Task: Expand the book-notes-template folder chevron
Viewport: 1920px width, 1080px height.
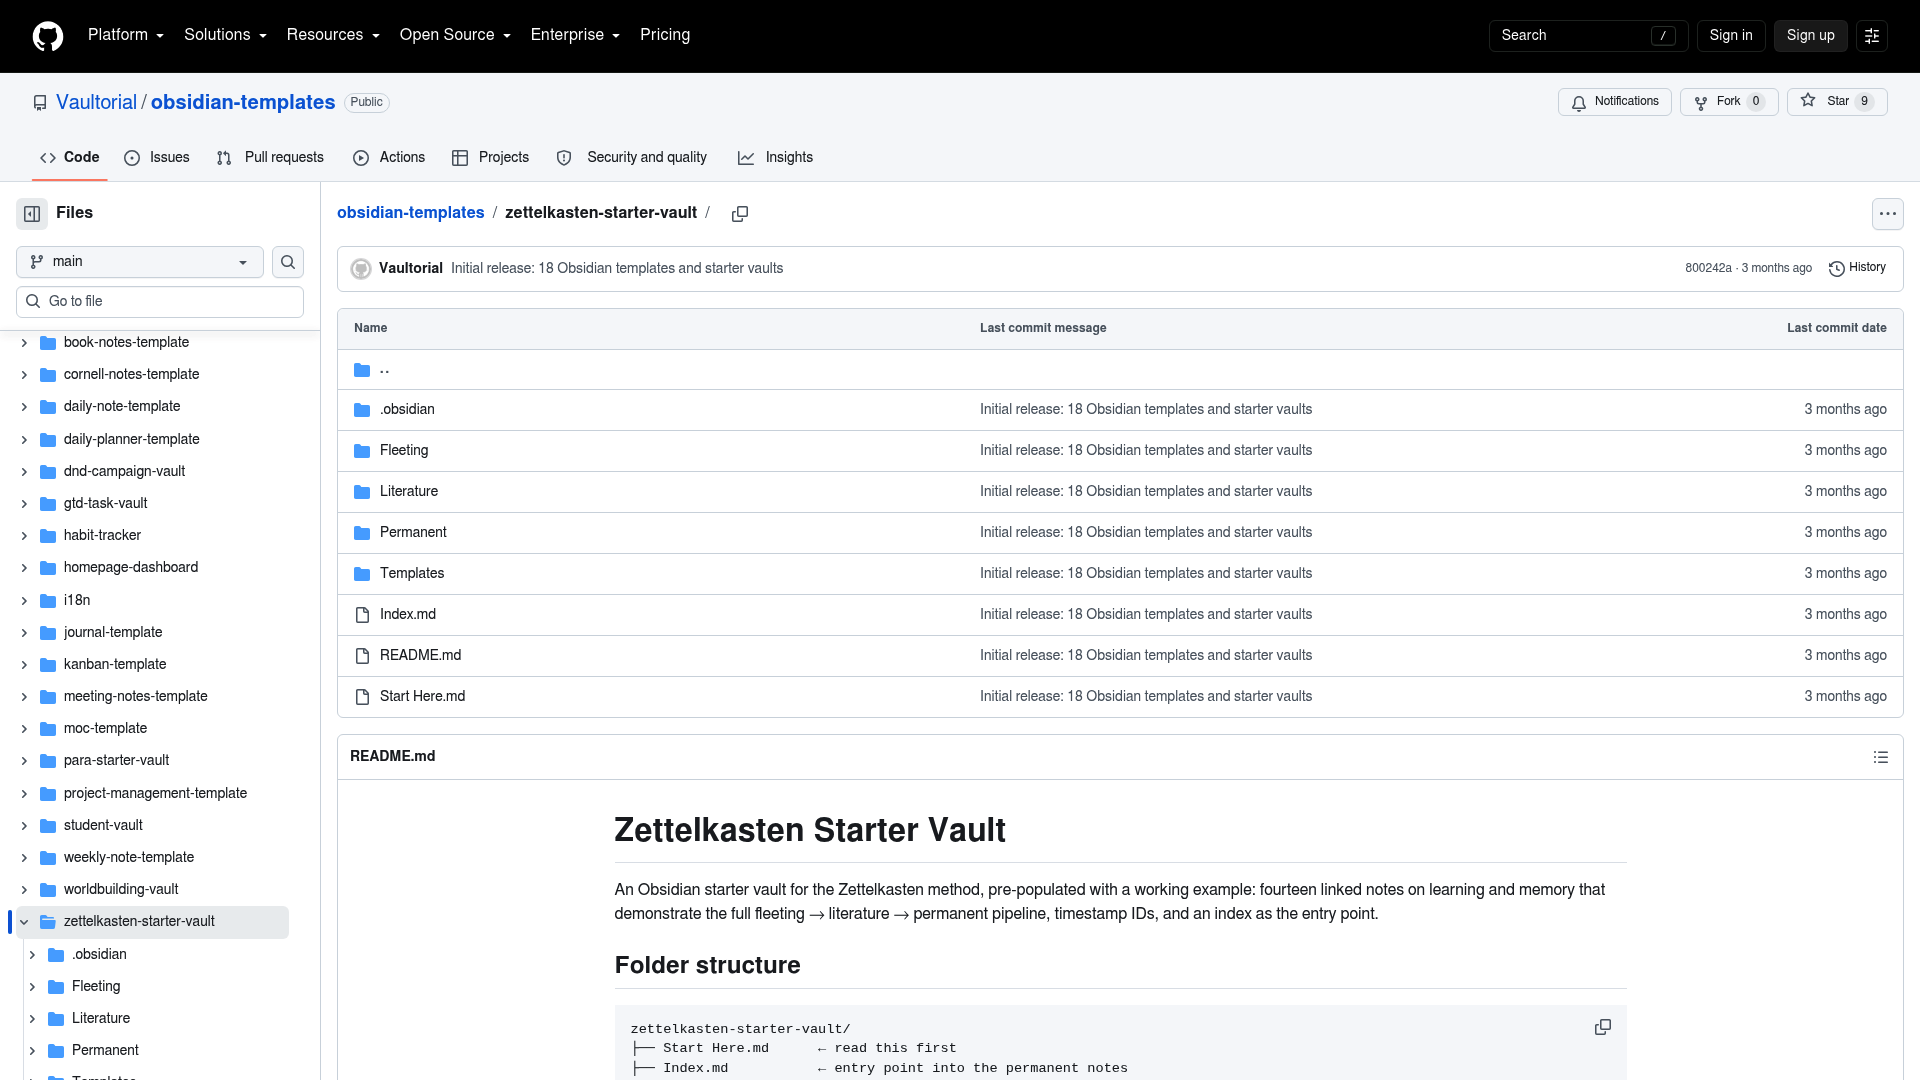Action: [x=24, y=343]
